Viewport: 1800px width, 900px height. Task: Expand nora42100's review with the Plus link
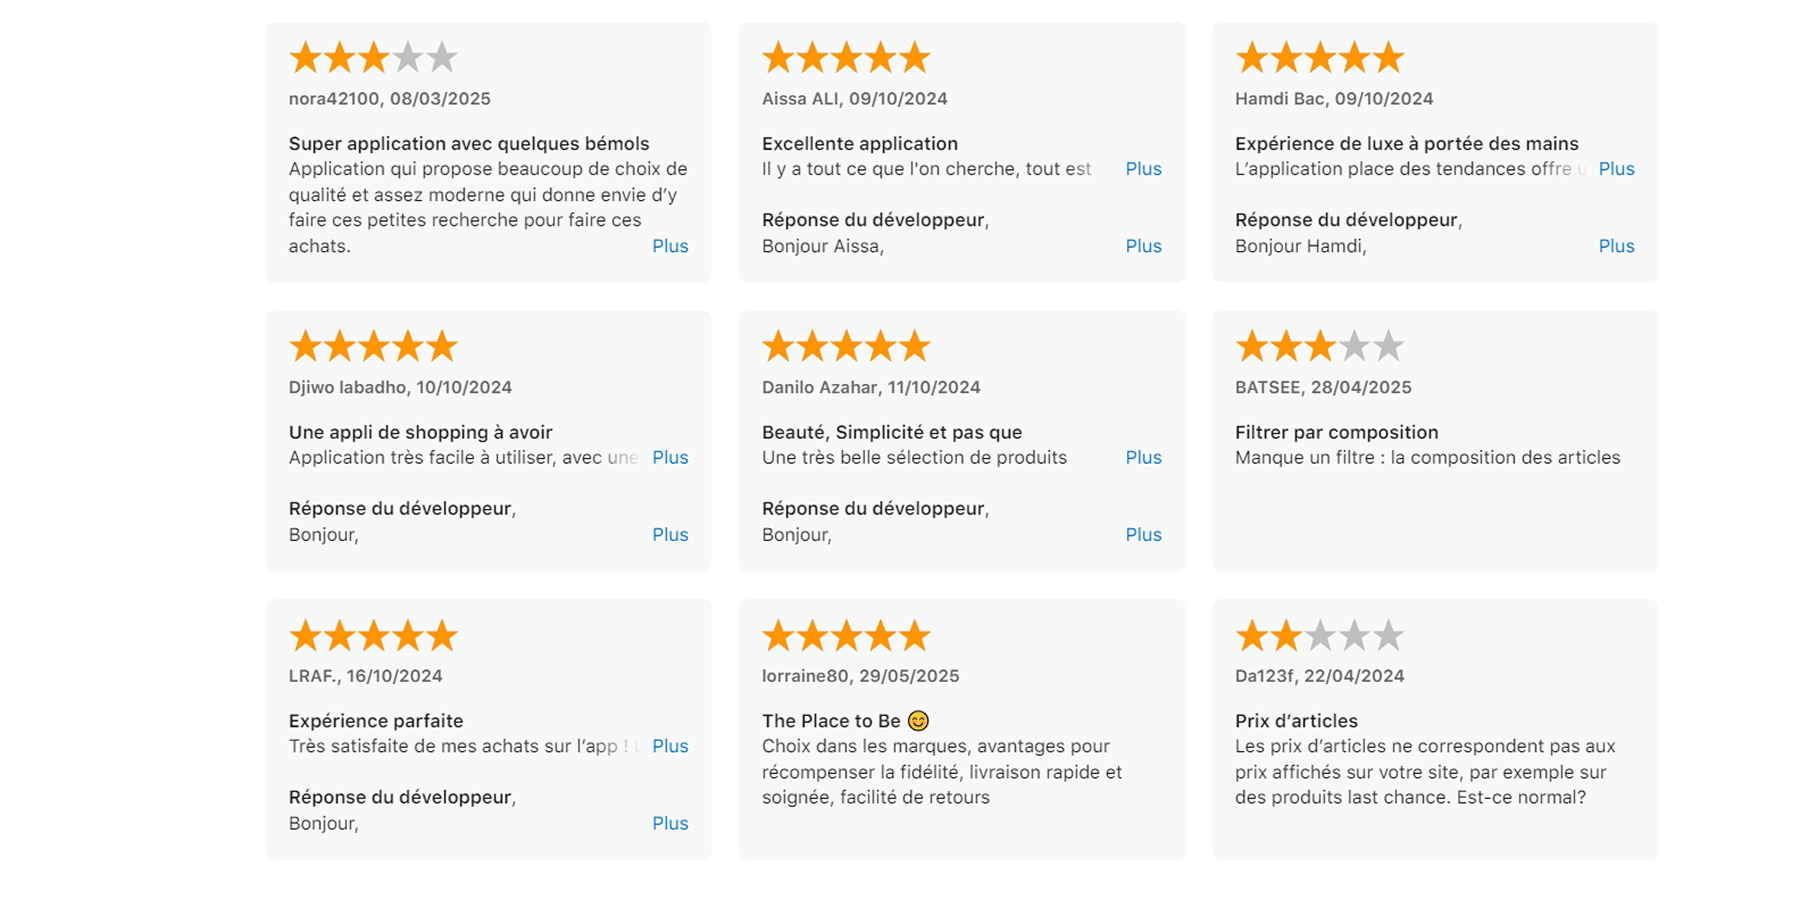[x=670, y=246]
